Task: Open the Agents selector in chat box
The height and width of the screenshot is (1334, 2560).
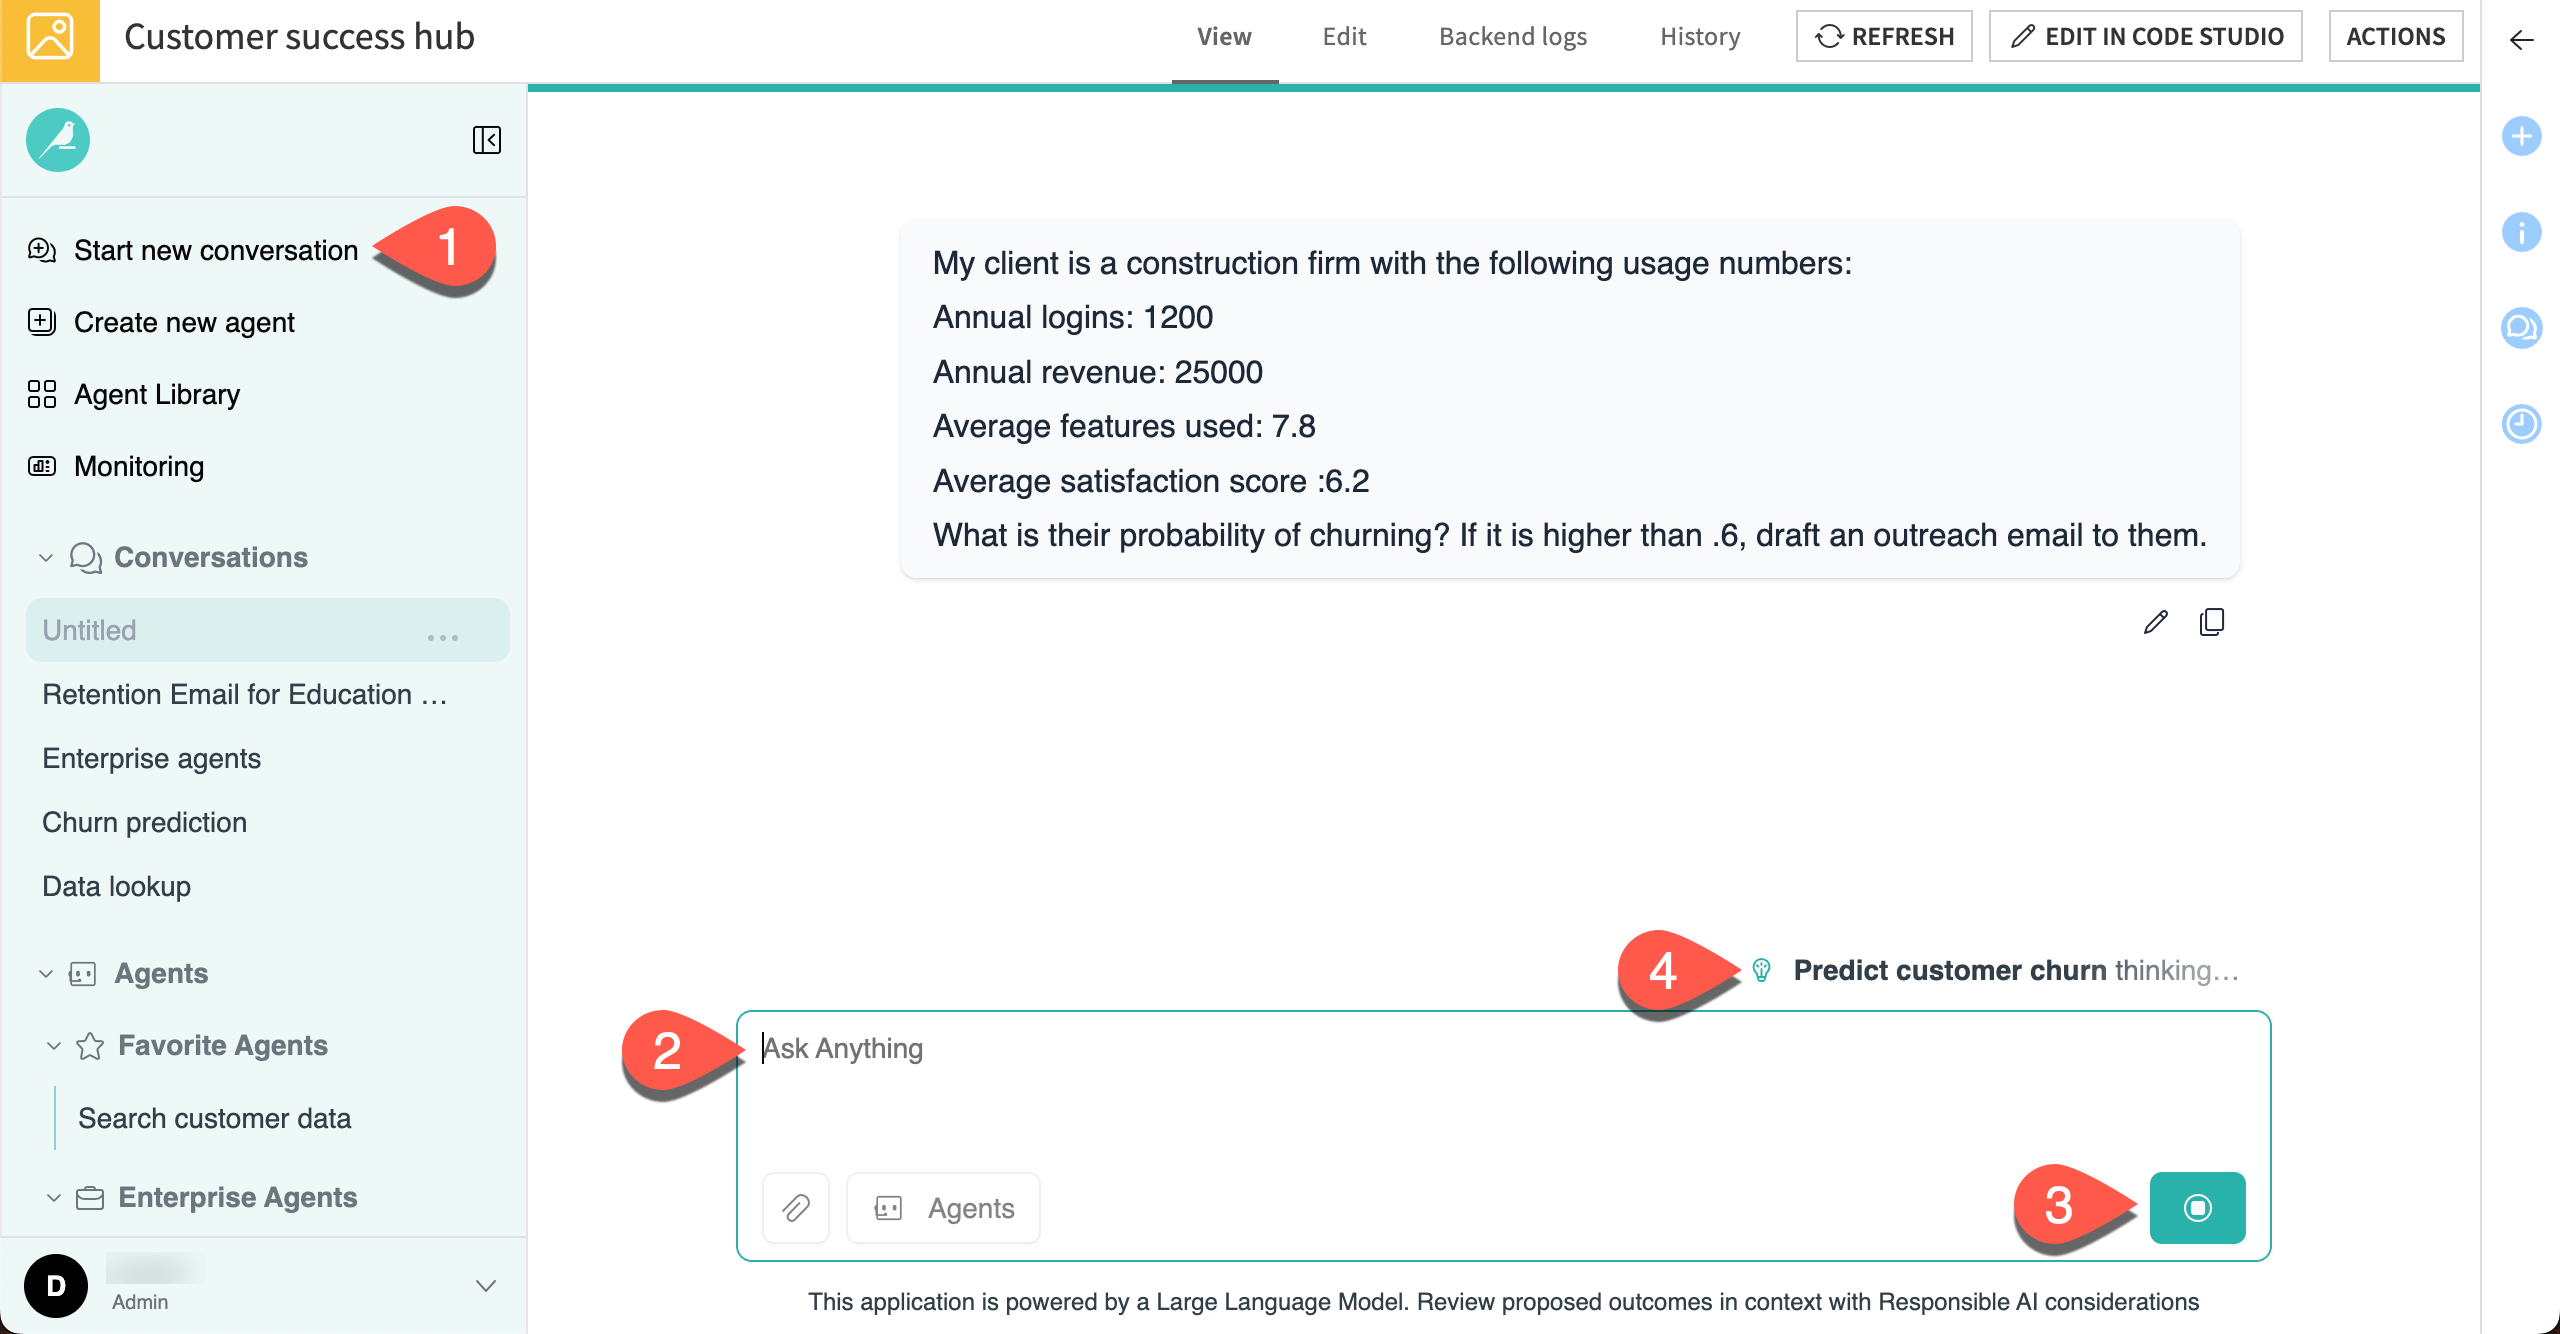Action: click(x=944, y=1208)
